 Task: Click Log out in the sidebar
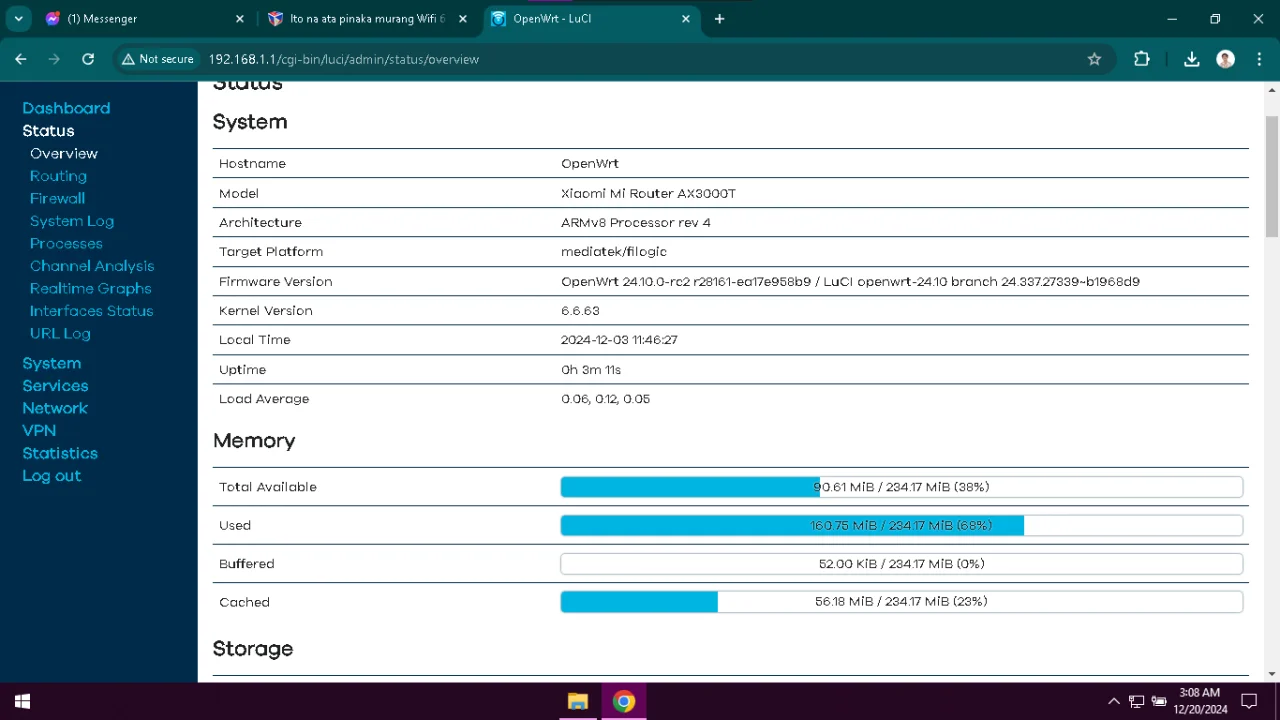52,476
